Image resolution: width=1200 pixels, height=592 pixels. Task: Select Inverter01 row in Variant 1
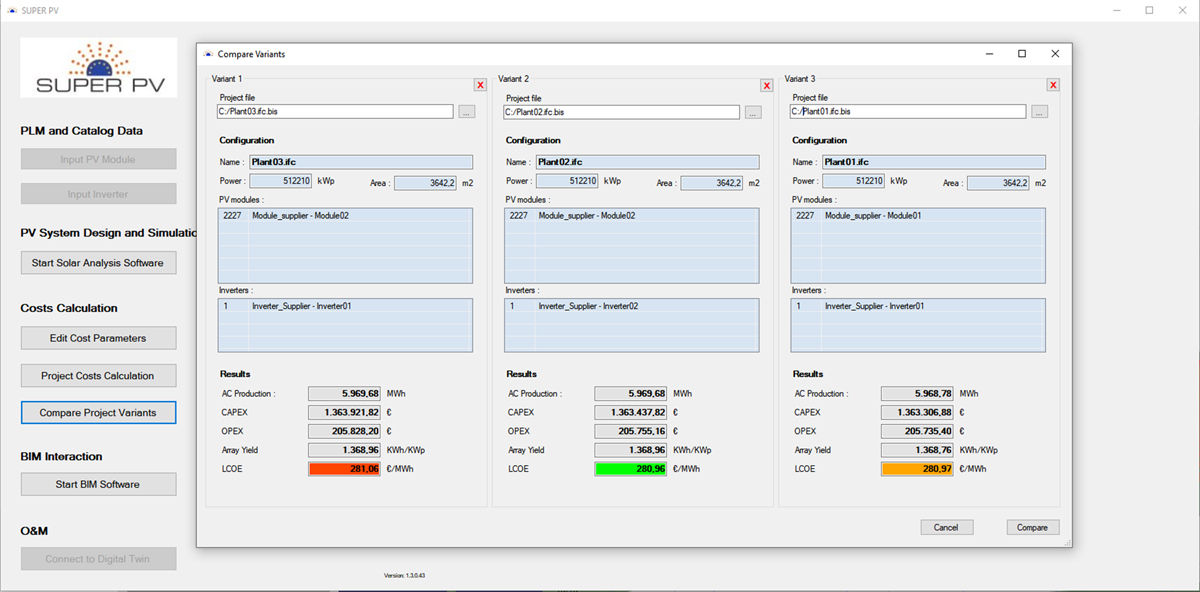click(x=345, y=306)
